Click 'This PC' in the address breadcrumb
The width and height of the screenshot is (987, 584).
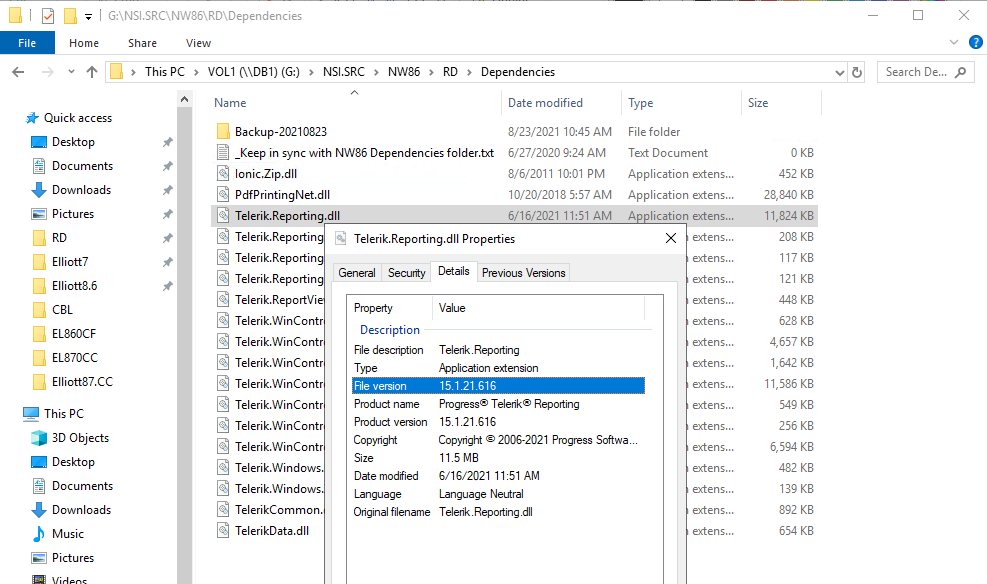coord(165,72)
